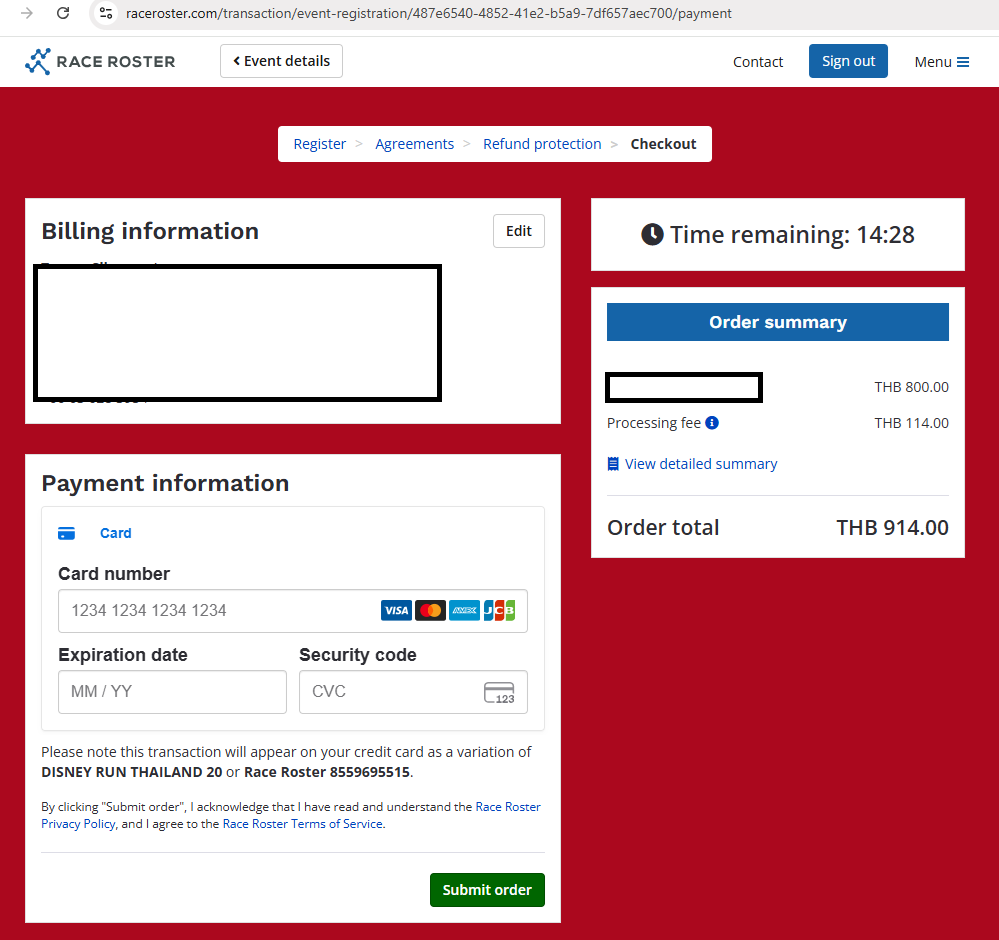
Task: Open the Contact link
Action: 758,62
